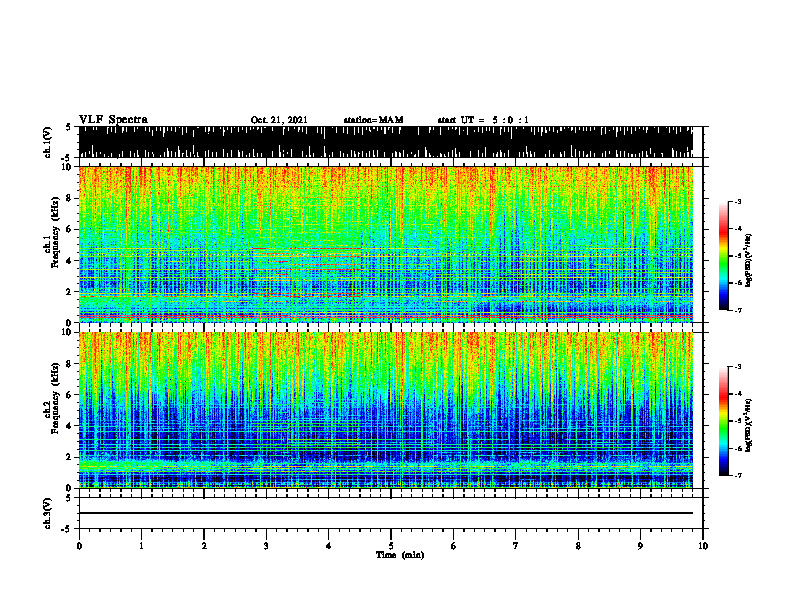Click the time axis tick label "9"
The height and width of the screenshot is (612, 792).
coord(640,546)
